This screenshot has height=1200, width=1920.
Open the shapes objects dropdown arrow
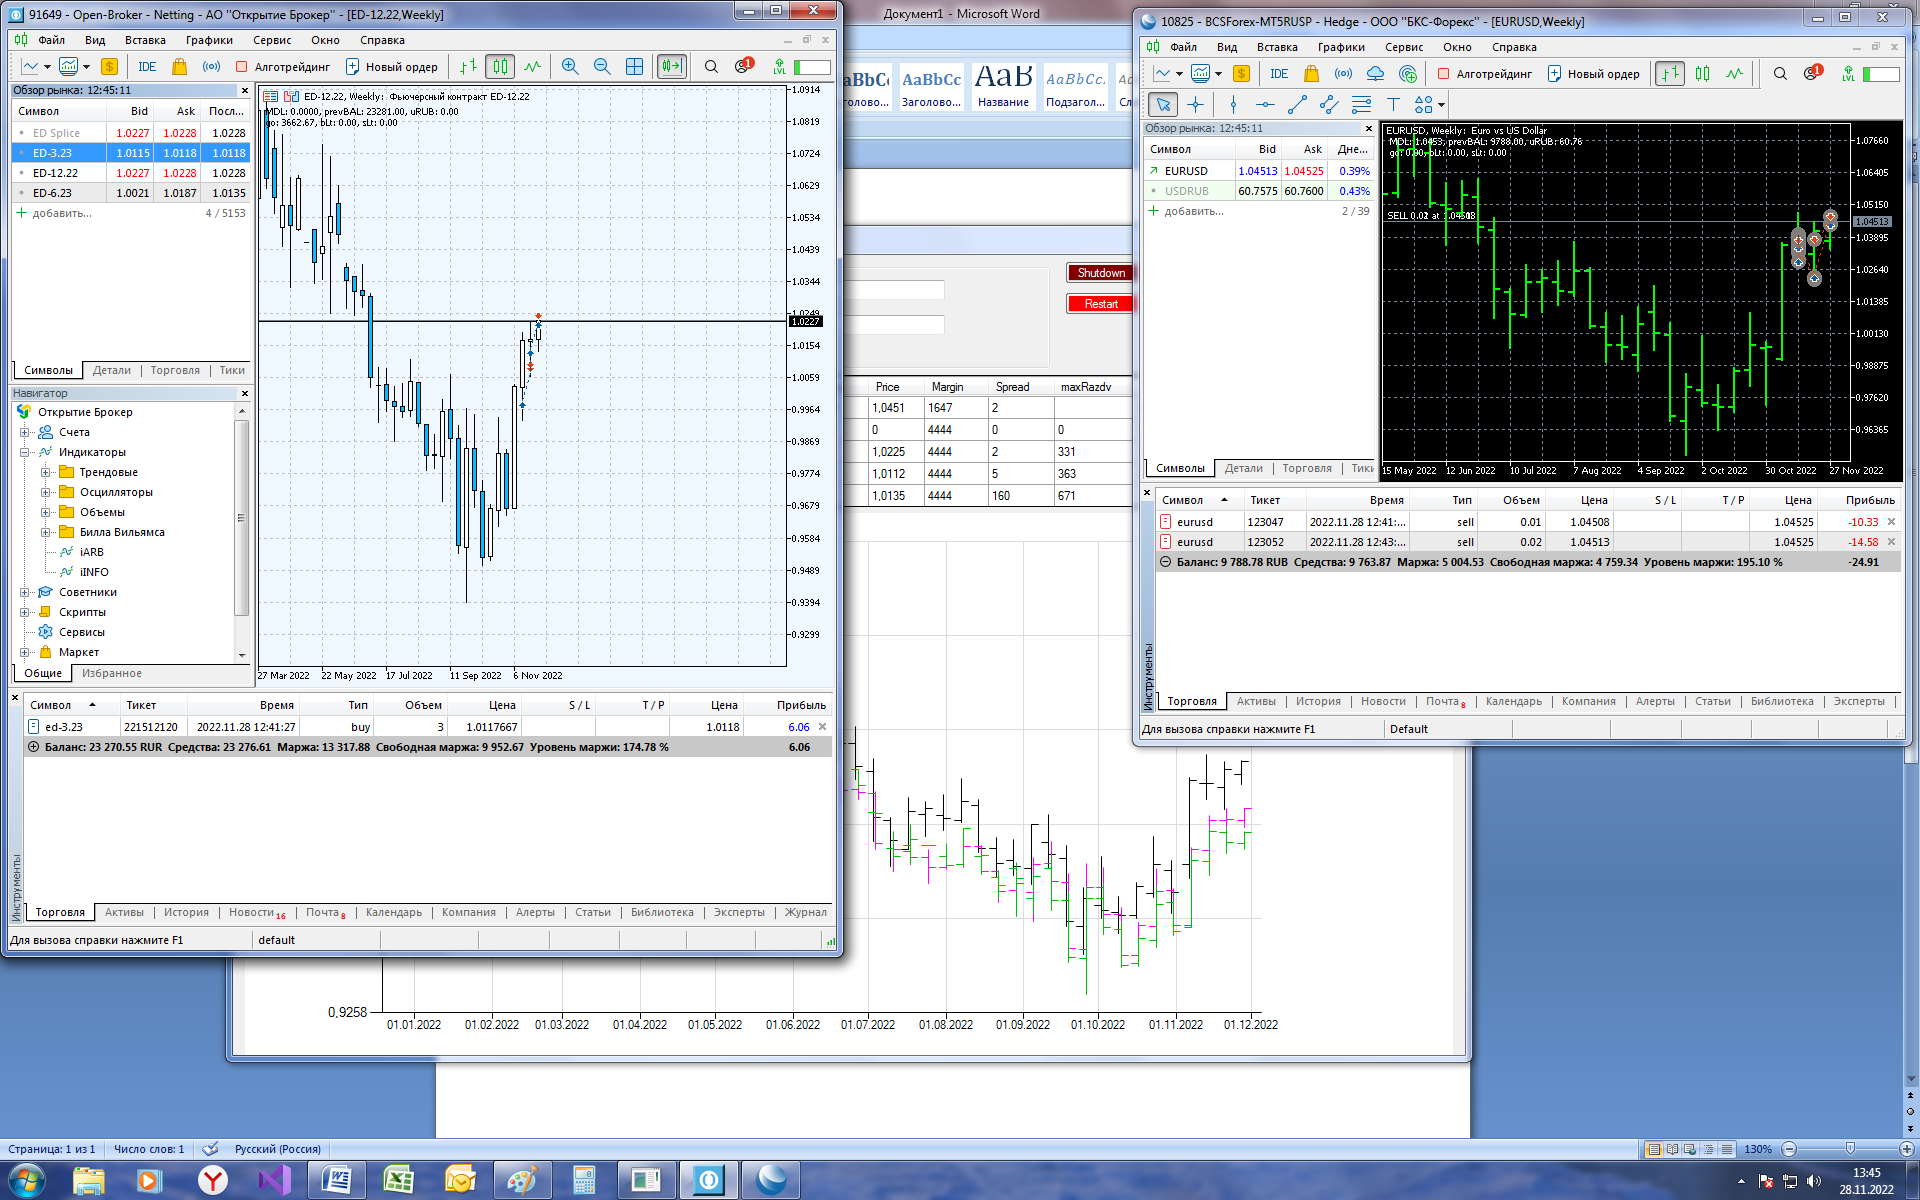pos(1441,104)
